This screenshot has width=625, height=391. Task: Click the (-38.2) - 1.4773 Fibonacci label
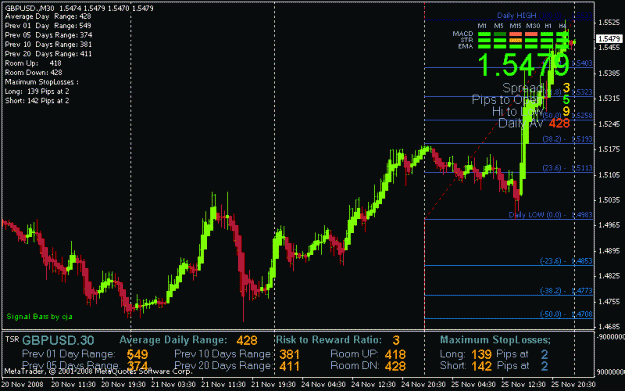tap(566, 291)
